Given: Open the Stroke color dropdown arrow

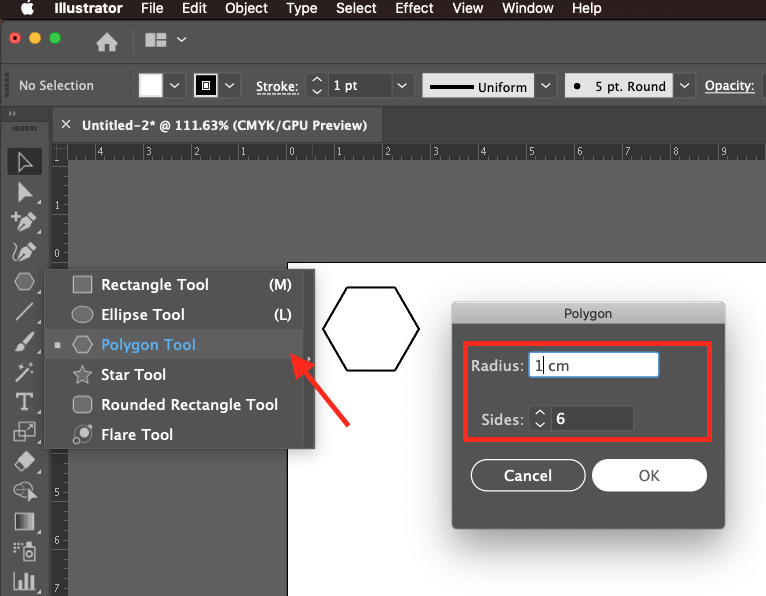Looking at the screenshot, I should click(x=230, y=86).
